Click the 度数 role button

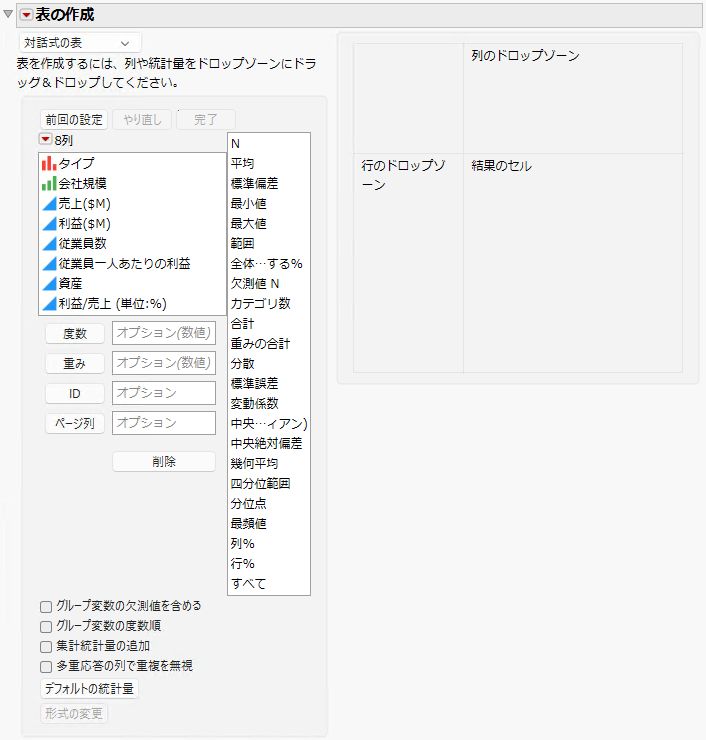[x=75, y=334]
